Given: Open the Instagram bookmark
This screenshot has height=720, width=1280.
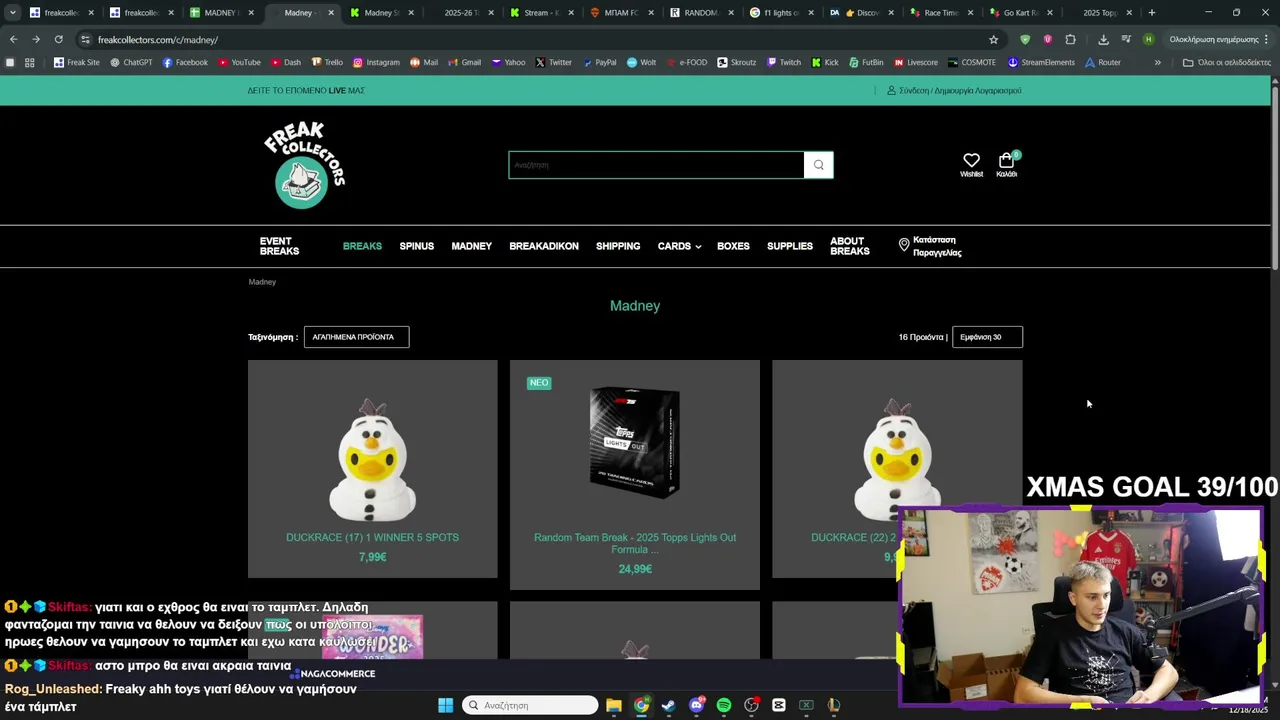Looking at the screenshot, I should point(376,62).
